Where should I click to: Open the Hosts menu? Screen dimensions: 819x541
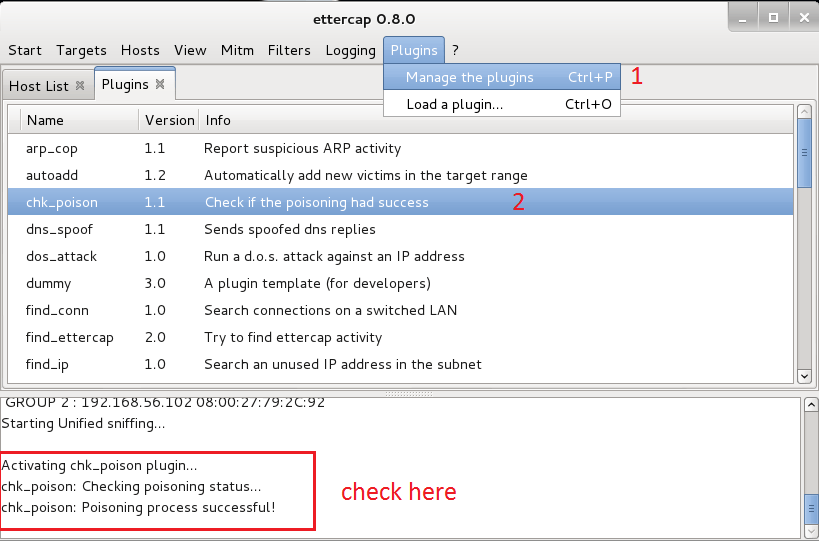click(x=140, y=50)
